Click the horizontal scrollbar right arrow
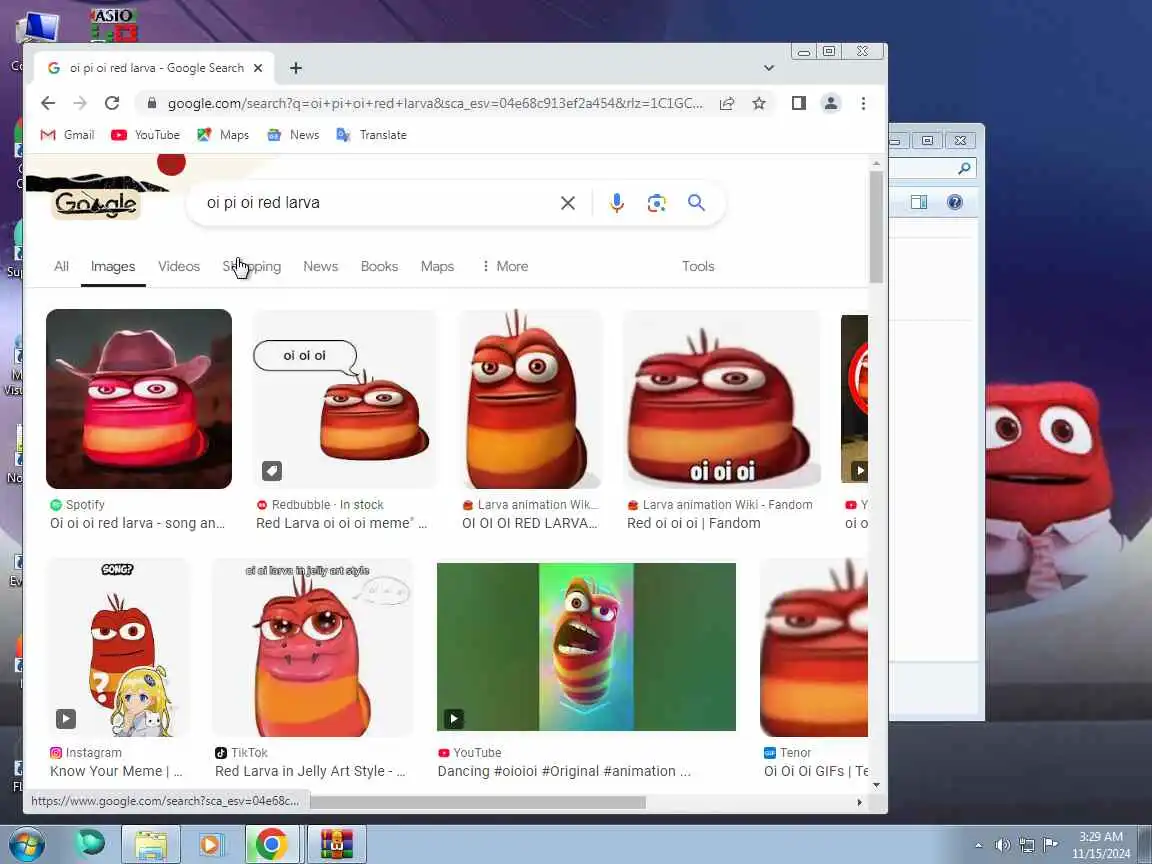Screen dimensions: 1152x864 point(860,802)
